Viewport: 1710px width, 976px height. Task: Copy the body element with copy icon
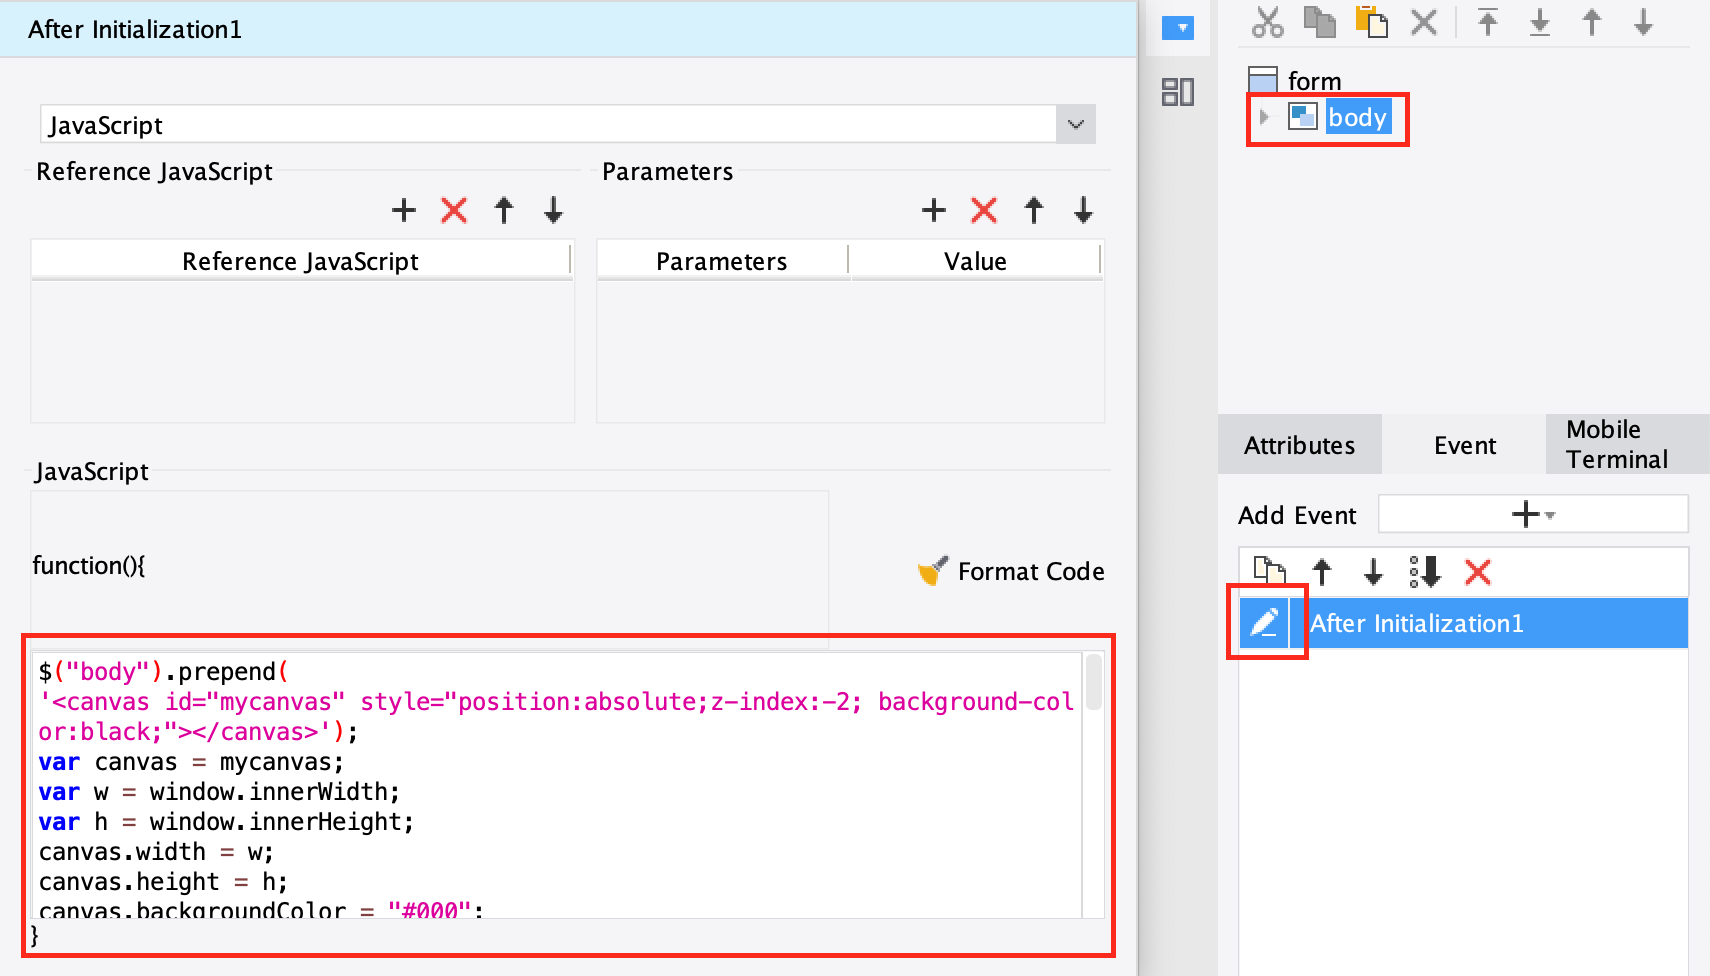(x=1319, y=22)
